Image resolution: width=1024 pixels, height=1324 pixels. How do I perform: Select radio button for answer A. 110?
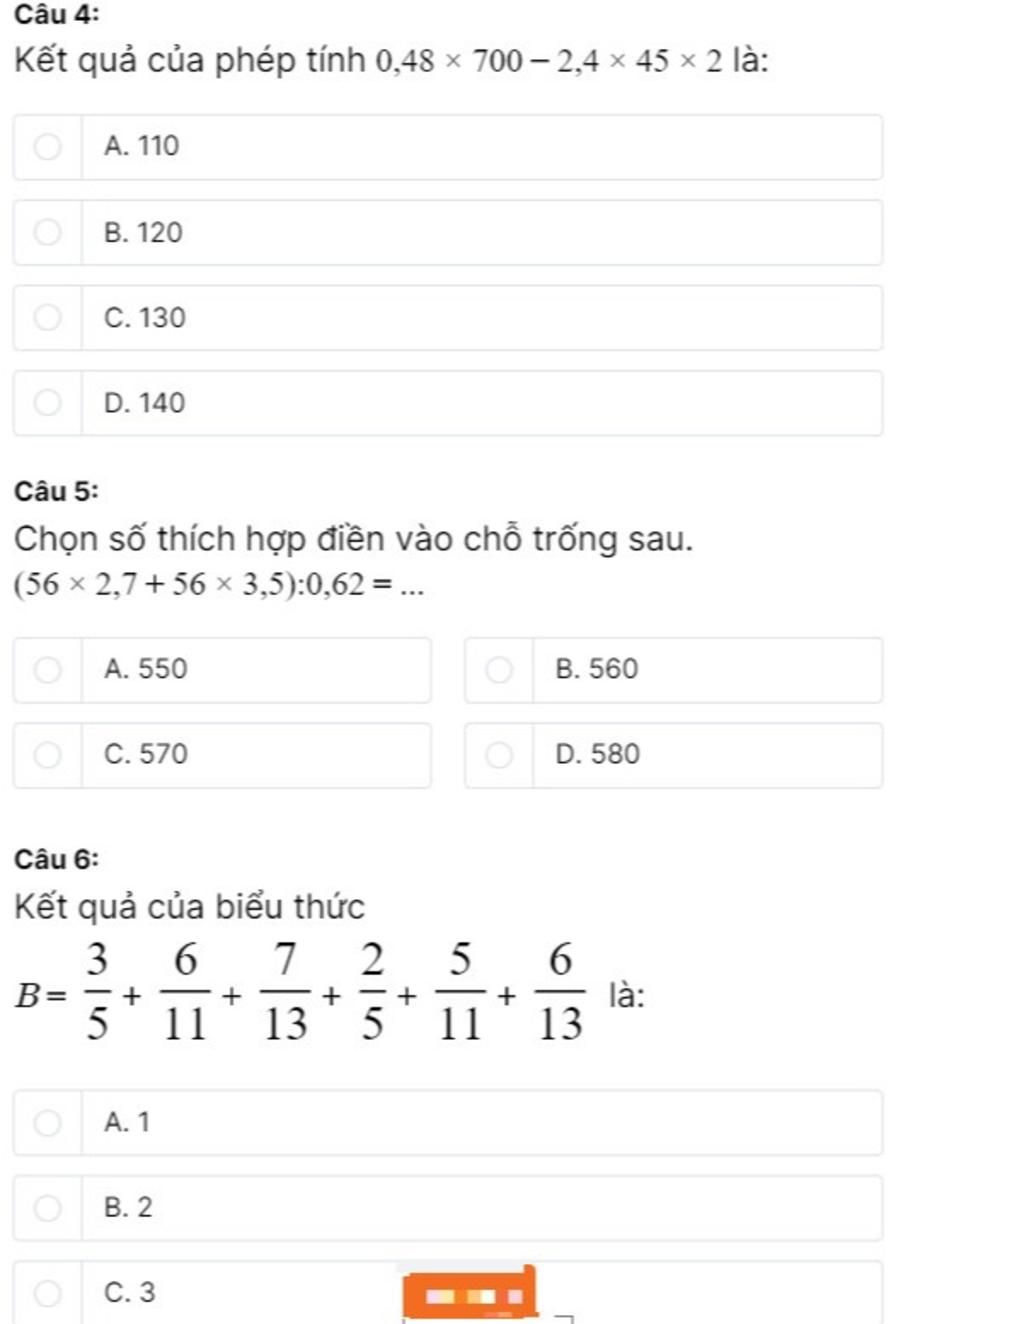[x=47, y=147]
